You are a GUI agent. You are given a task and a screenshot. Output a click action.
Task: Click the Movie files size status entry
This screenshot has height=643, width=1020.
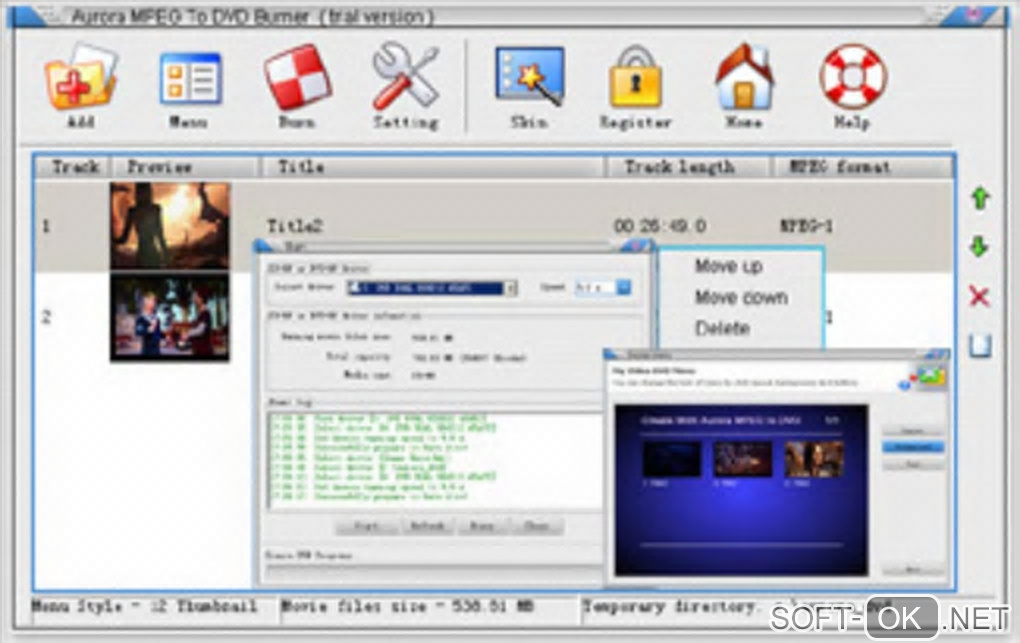[407, 607]
